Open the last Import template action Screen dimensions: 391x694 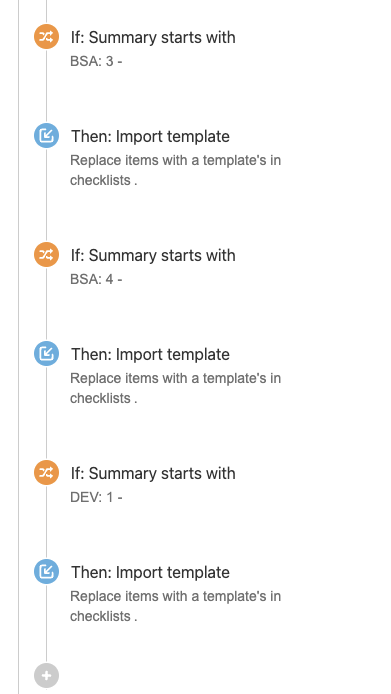coord(150,572)
